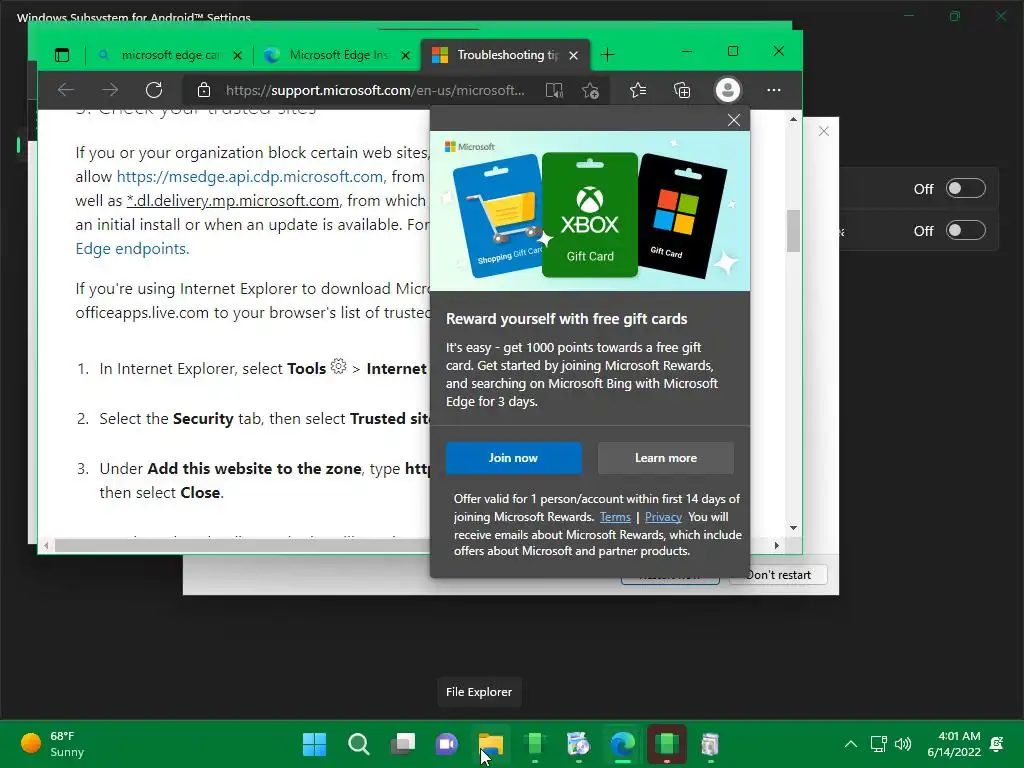Close the background dialog panel

(824, 131)
